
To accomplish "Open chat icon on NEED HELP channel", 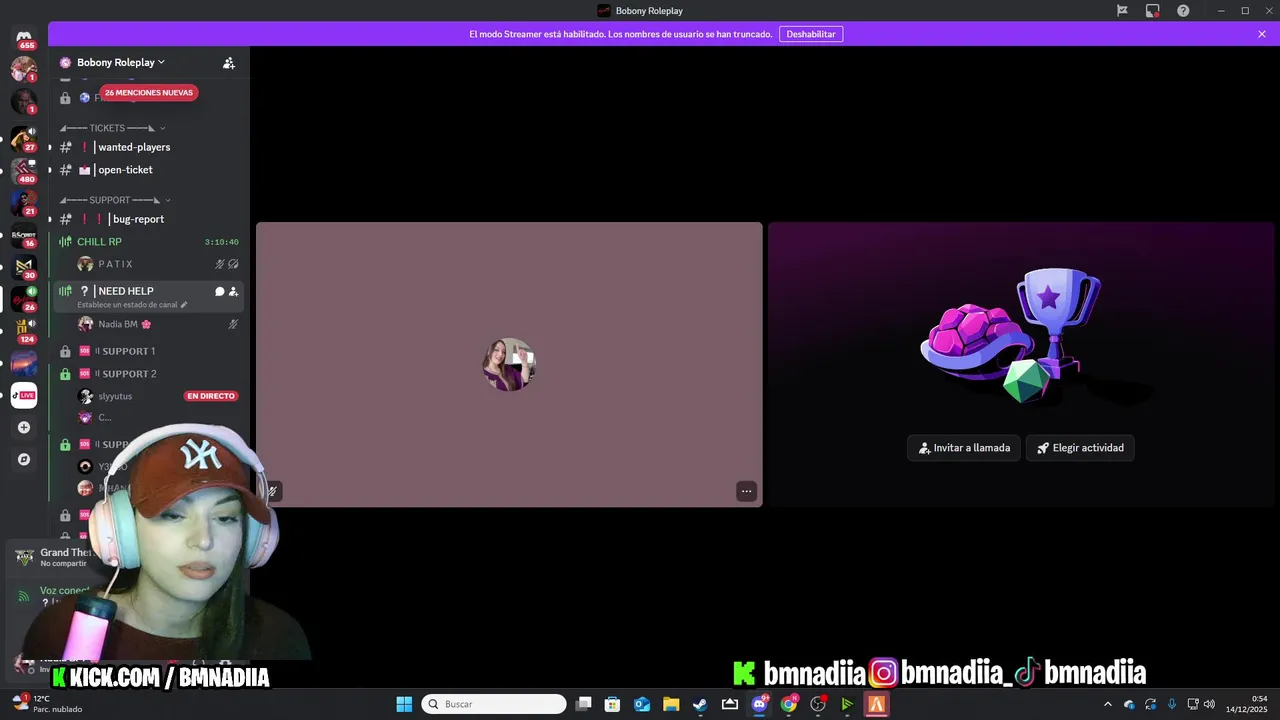I will tap(220, 291).
